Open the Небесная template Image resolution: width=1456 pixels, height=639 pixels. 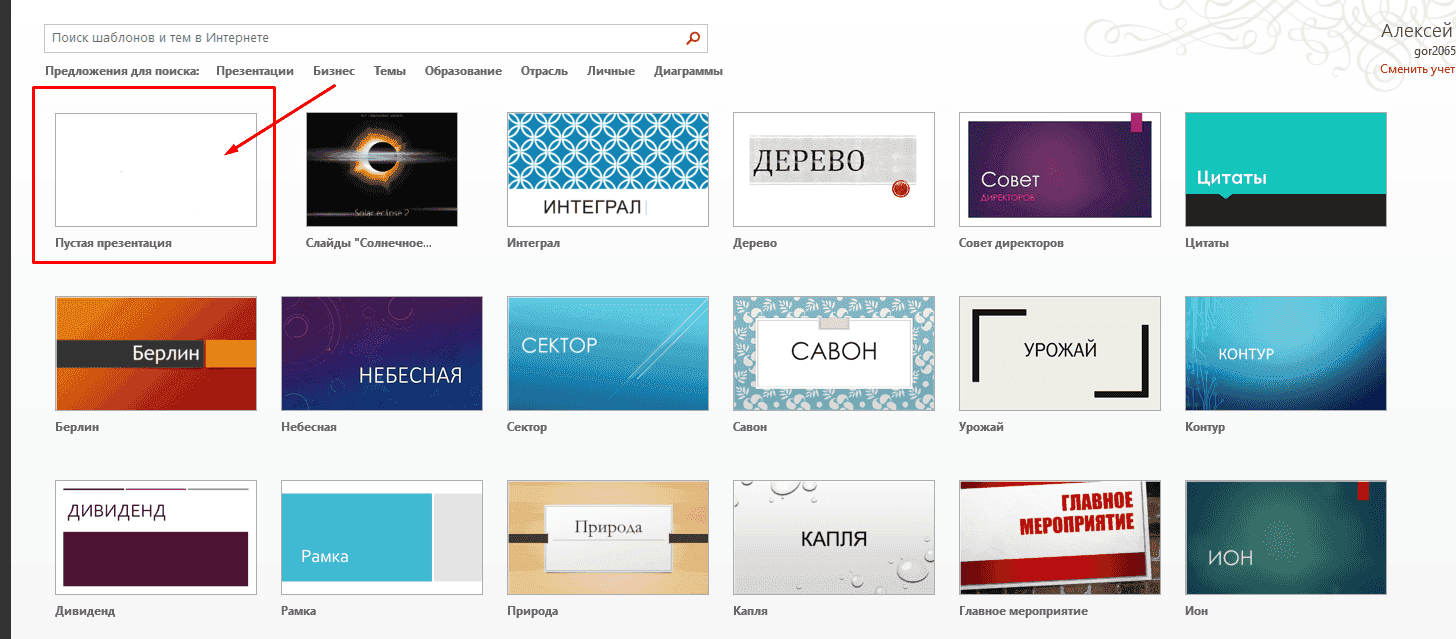coord(381,353)
